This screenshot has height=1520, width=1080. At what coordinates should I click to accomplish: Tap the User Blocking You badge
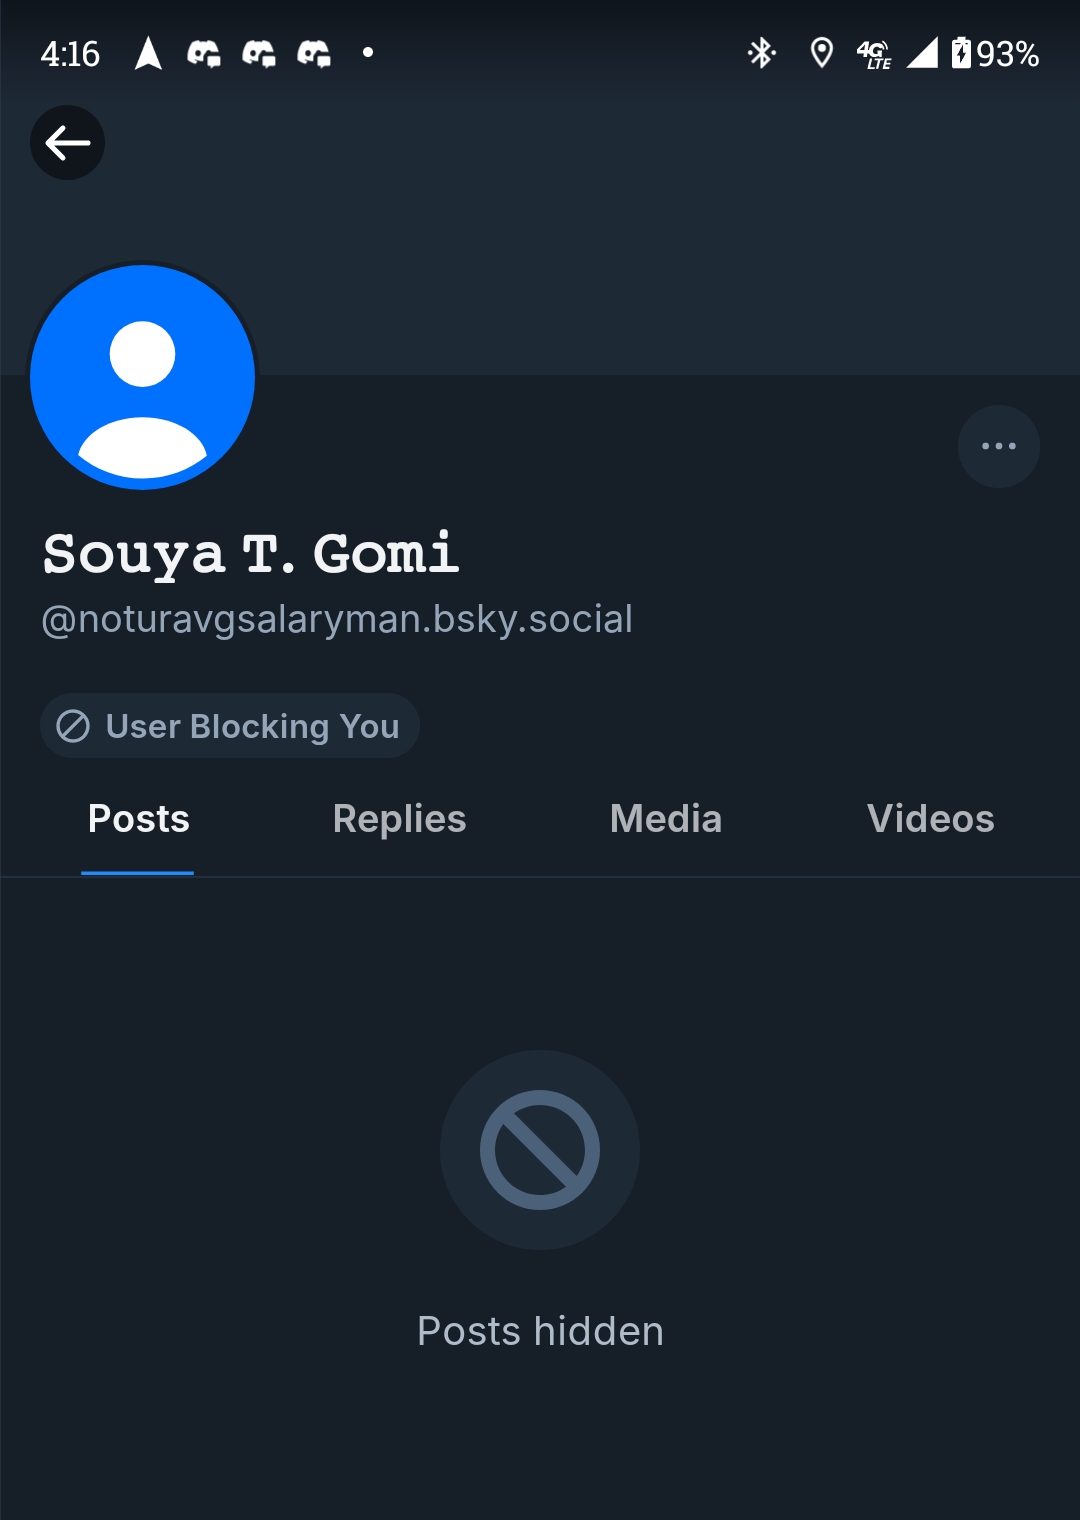230,726
